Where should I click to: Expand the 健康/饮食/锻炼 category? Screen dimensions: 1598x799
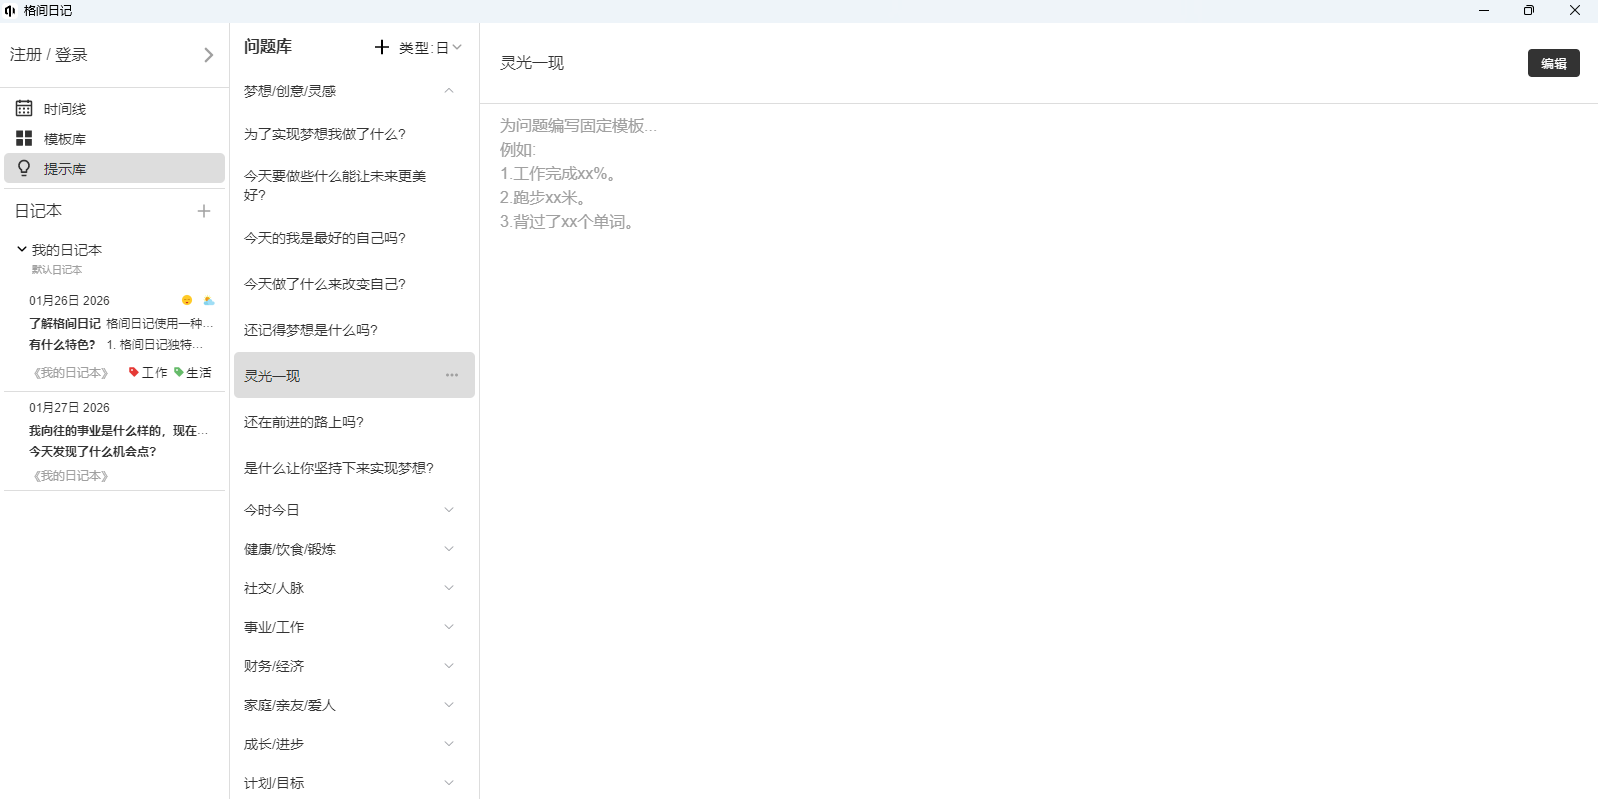point(449,549)
